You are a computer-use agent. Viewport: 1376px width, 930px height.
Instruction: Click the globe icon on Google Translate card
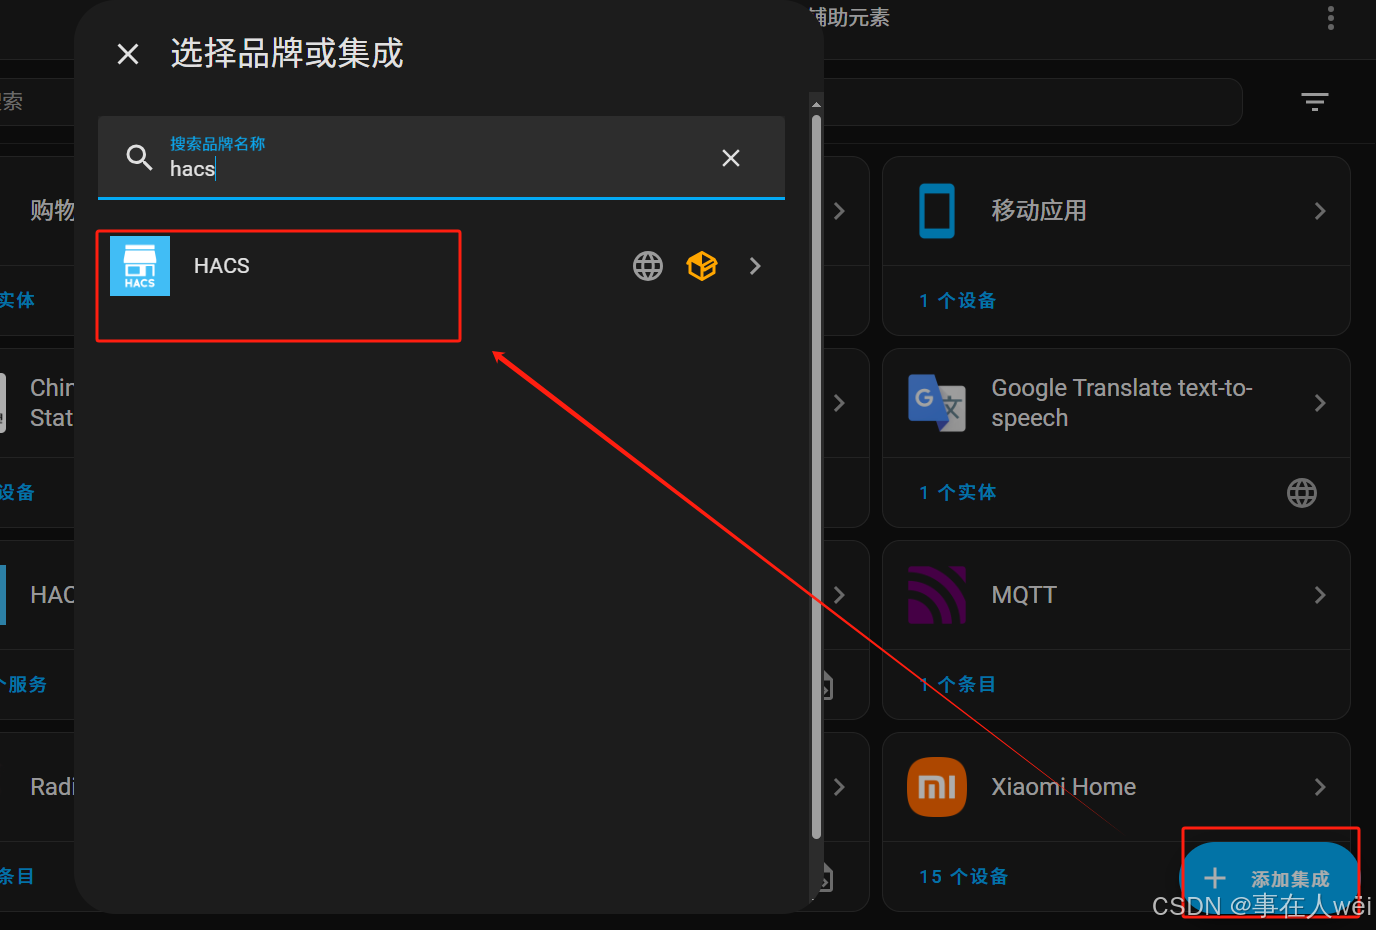click(x=1302, y=492)
